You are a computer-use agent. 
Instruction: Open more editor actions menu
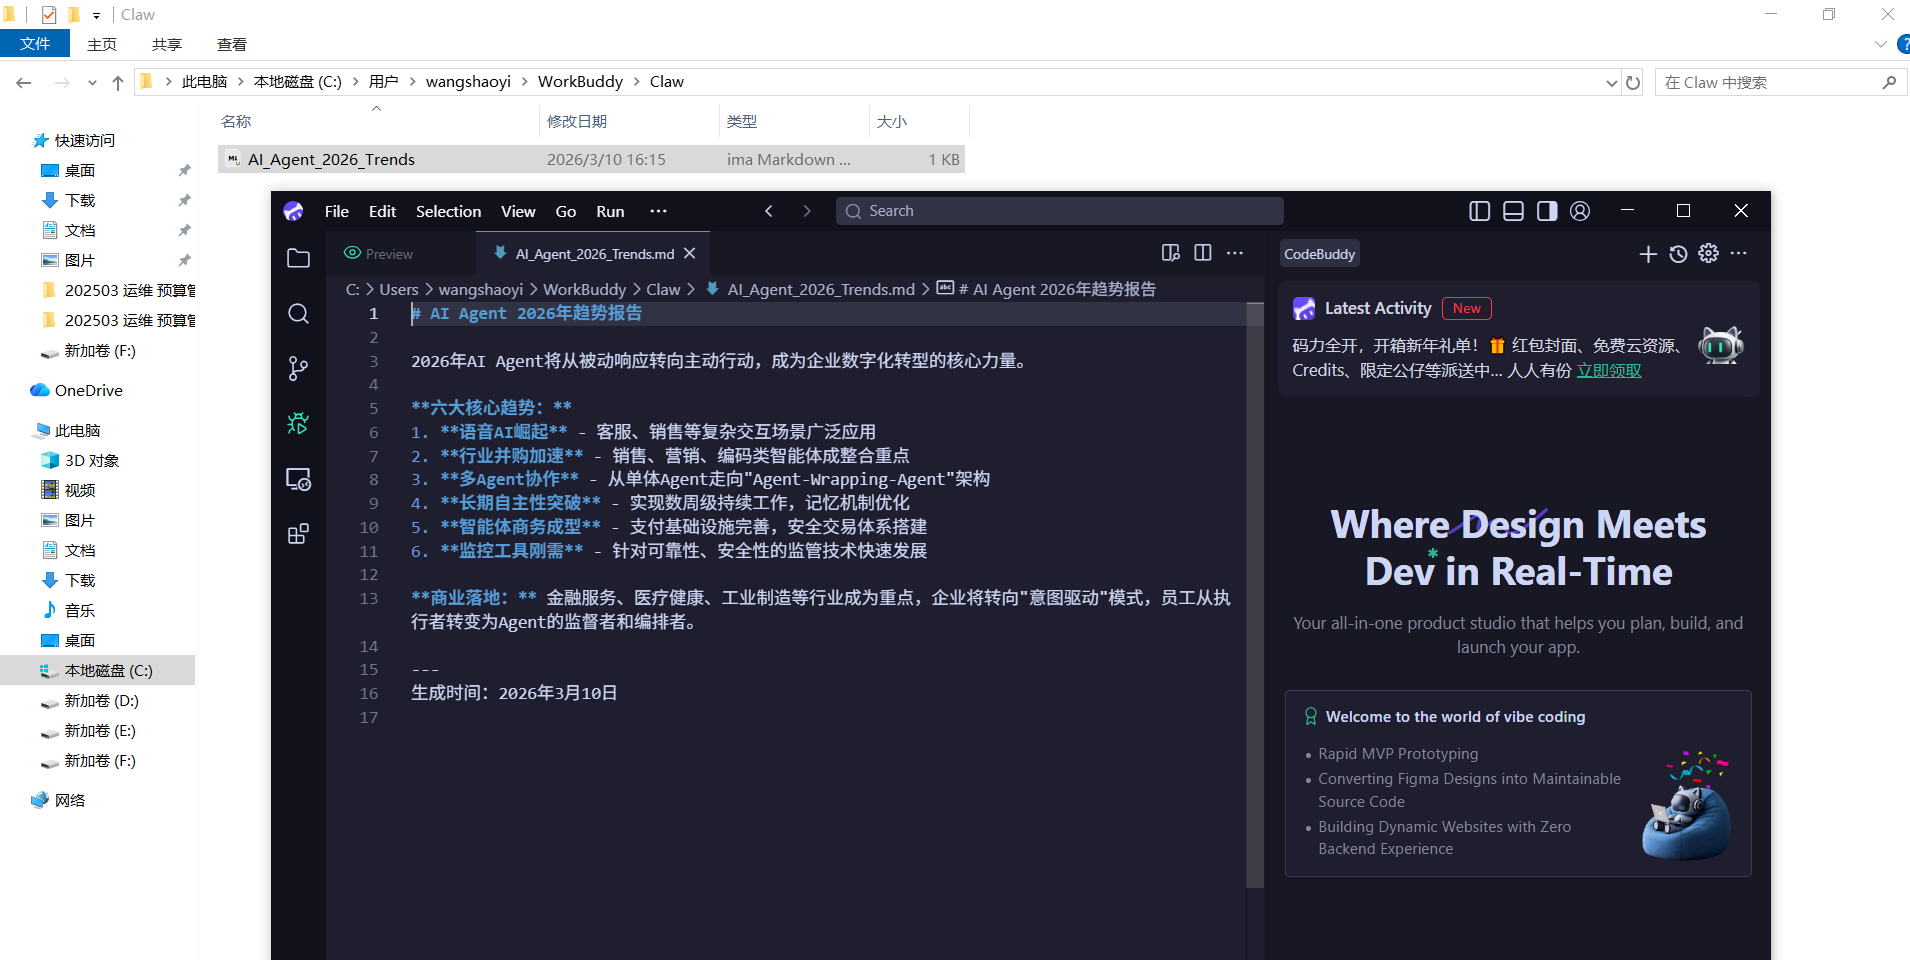click(1235, 253)
